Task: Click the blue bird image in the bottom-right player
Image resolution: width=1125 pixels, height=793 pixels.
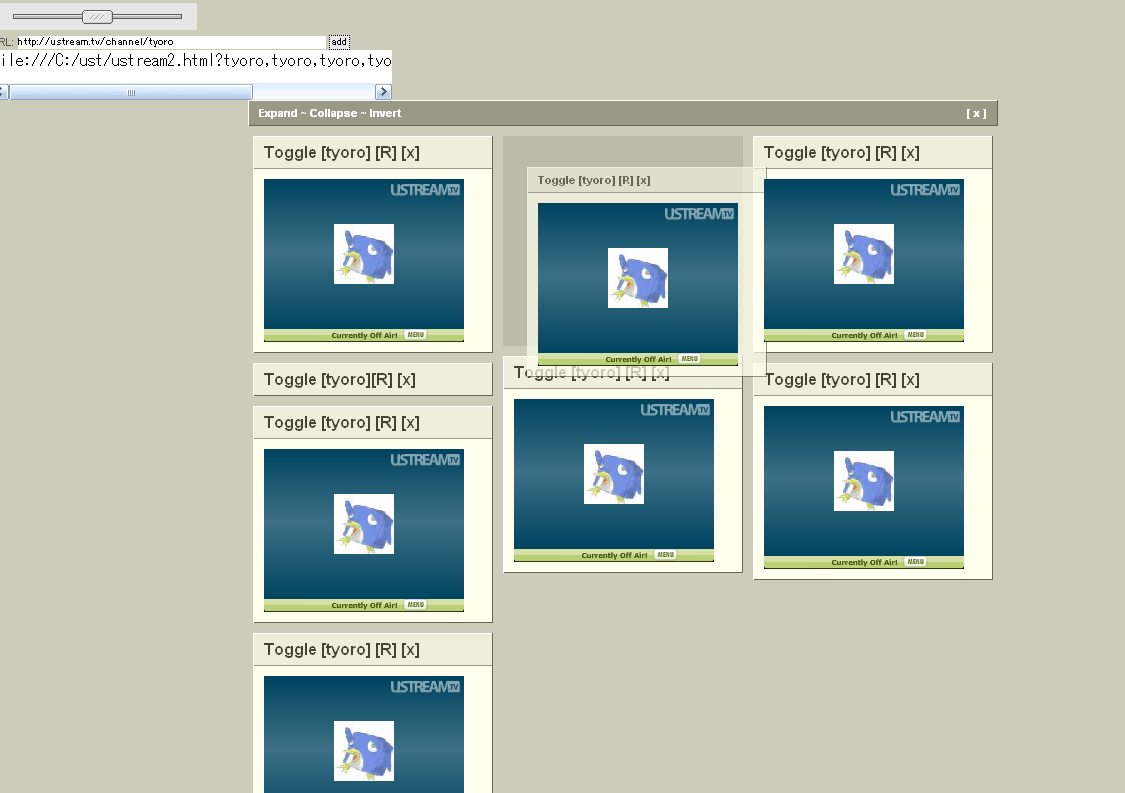Action: coord(864,481)
